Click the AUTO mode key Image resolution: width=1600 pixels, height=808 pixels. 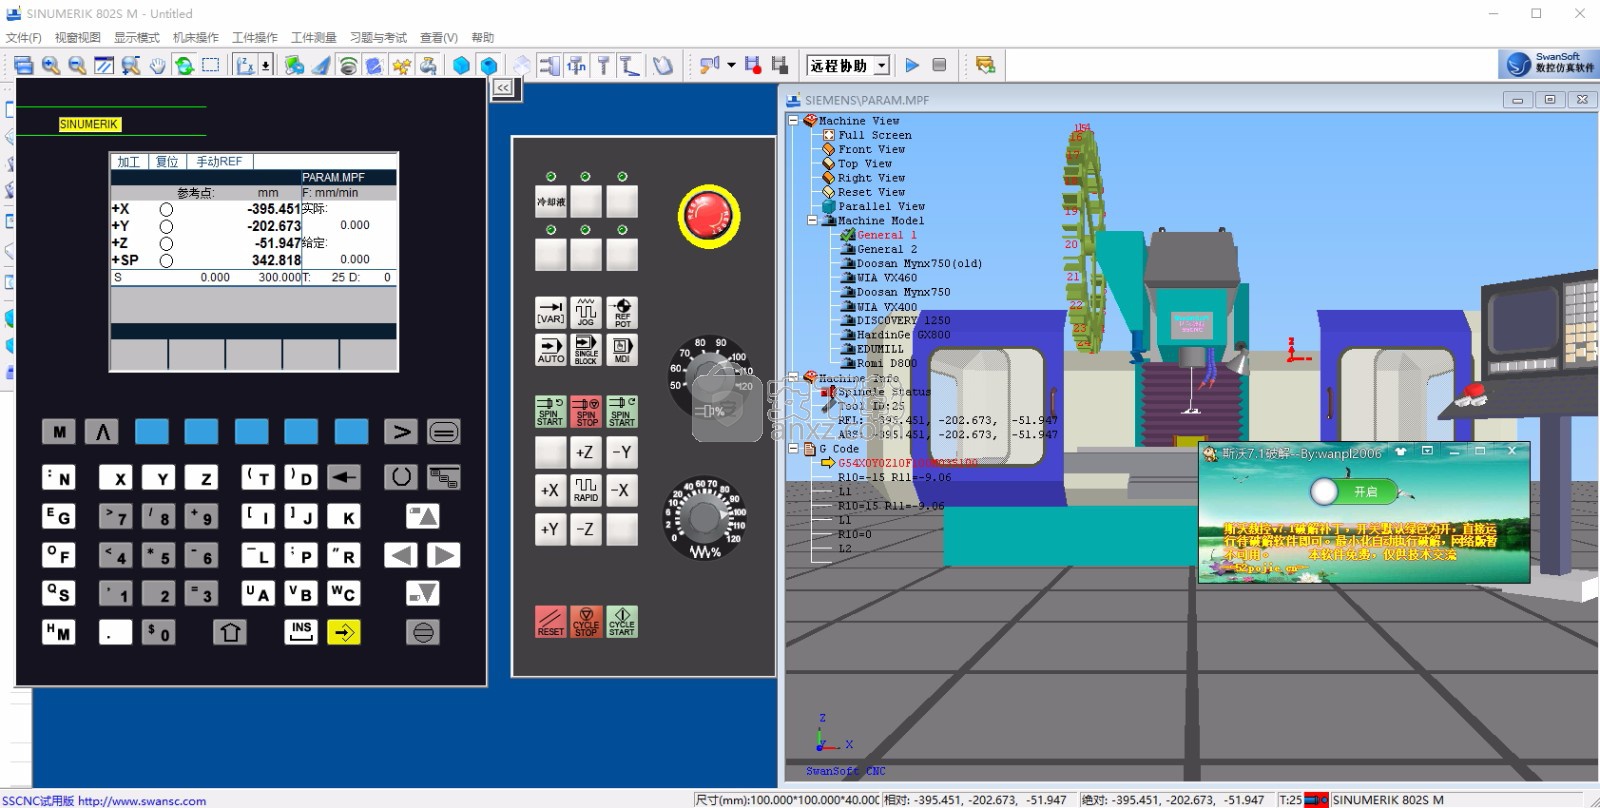pyautogui.click(x=551, y=349)
